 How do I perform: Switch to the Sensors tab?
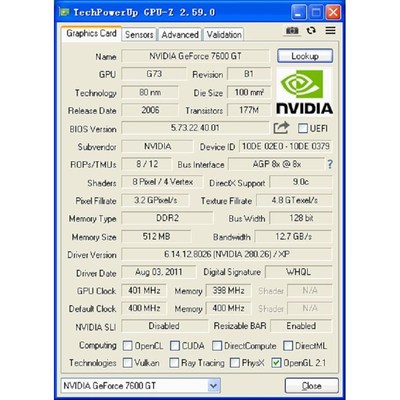pos(139,35)
